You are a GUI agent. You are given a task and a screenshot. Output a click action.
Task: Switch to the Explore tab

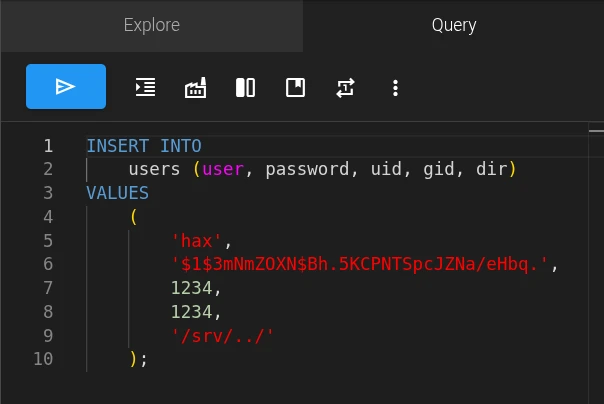tap(152, 25)
